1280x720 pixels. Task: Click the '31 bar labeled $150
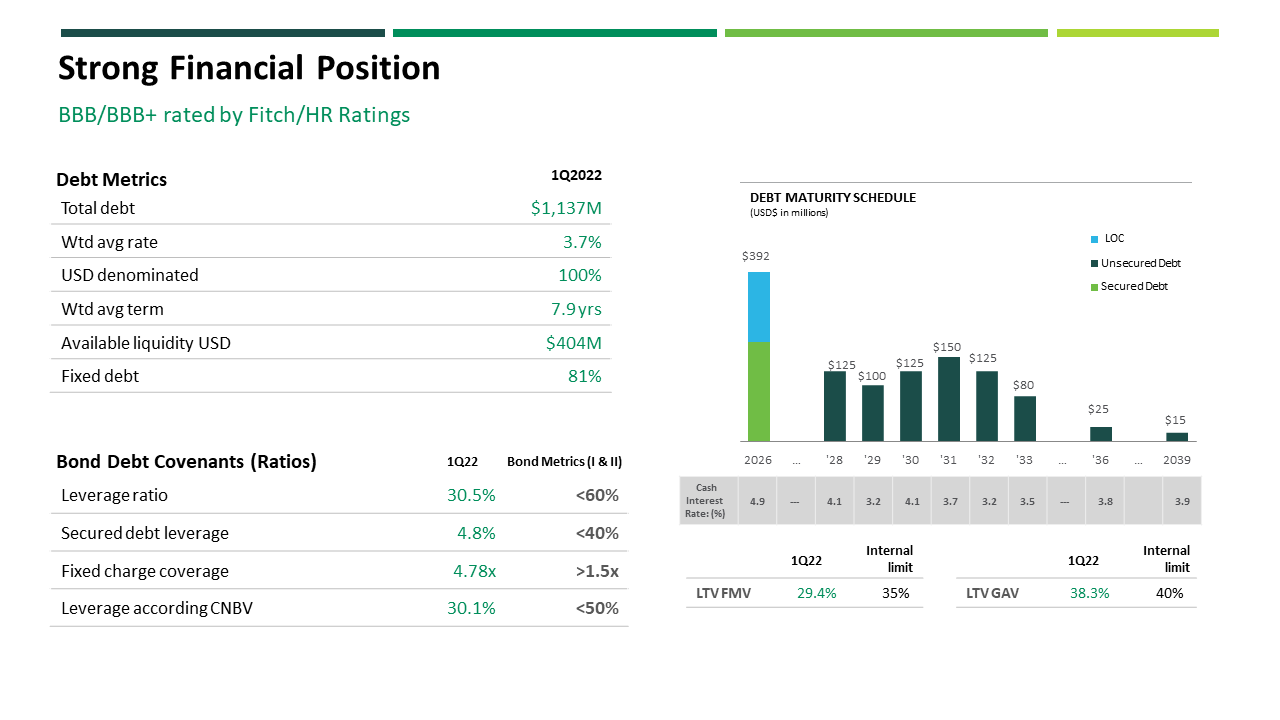pyautogui.click(x=949, y=399)
